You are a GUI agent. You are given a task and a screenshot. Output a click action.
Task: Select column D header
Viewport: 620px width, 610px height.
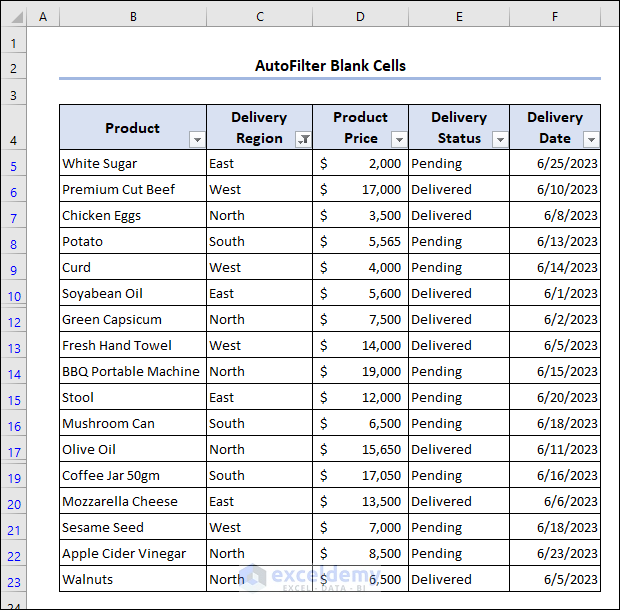coord(360,17)
